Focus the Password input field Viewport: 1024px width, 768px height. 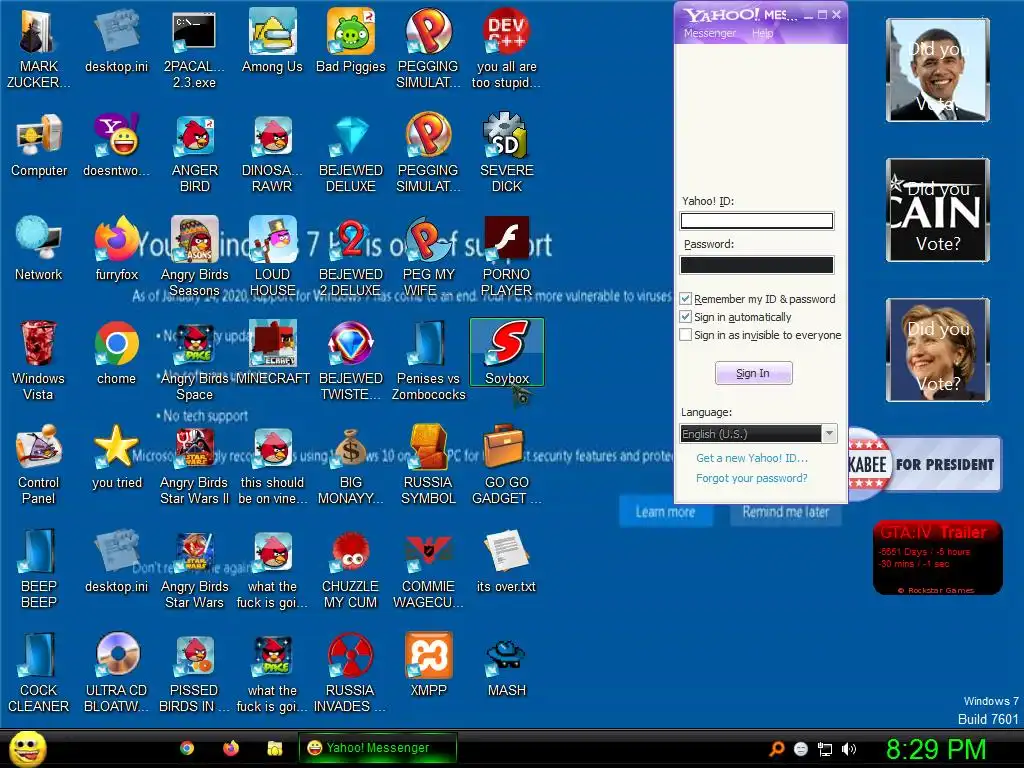point(757,264)
